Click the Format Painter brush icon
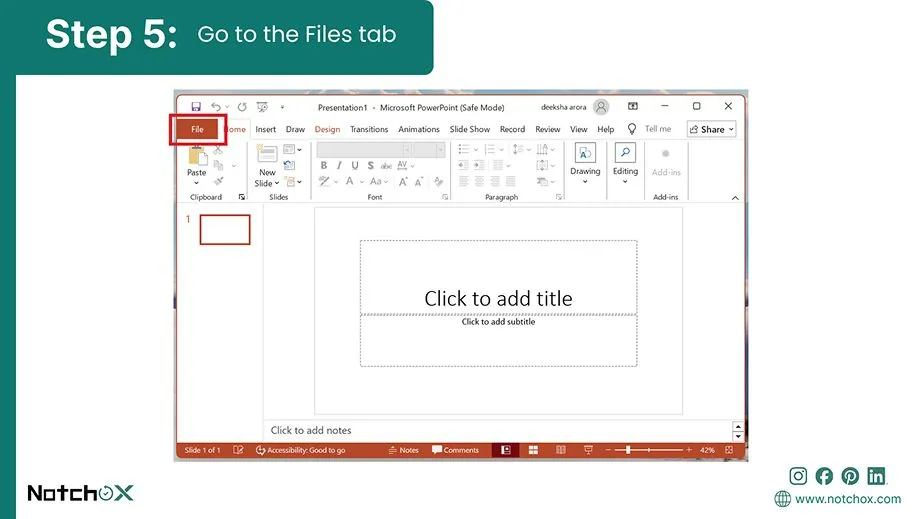 pos(218,180)
